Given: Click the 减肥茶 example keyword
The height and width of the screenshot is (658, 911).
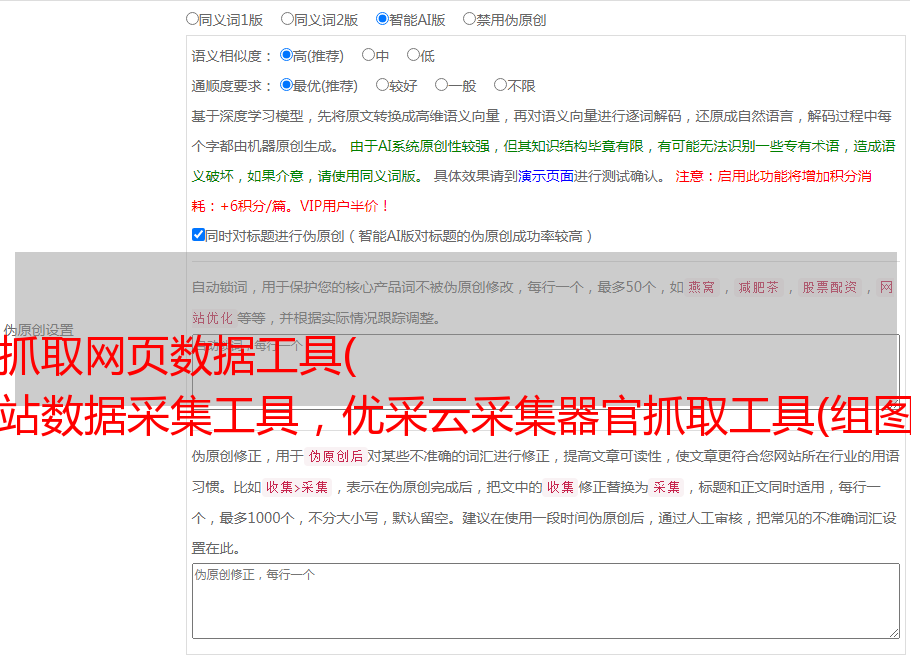Looking at the screenshot, I should (x=758, y=287).
